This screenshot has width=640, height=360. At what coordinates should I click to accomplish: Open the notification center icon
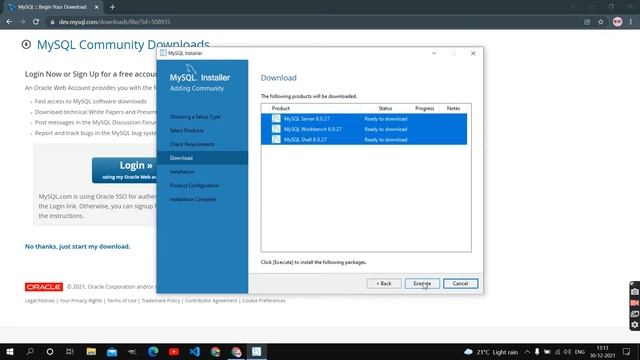coord(627,351)
